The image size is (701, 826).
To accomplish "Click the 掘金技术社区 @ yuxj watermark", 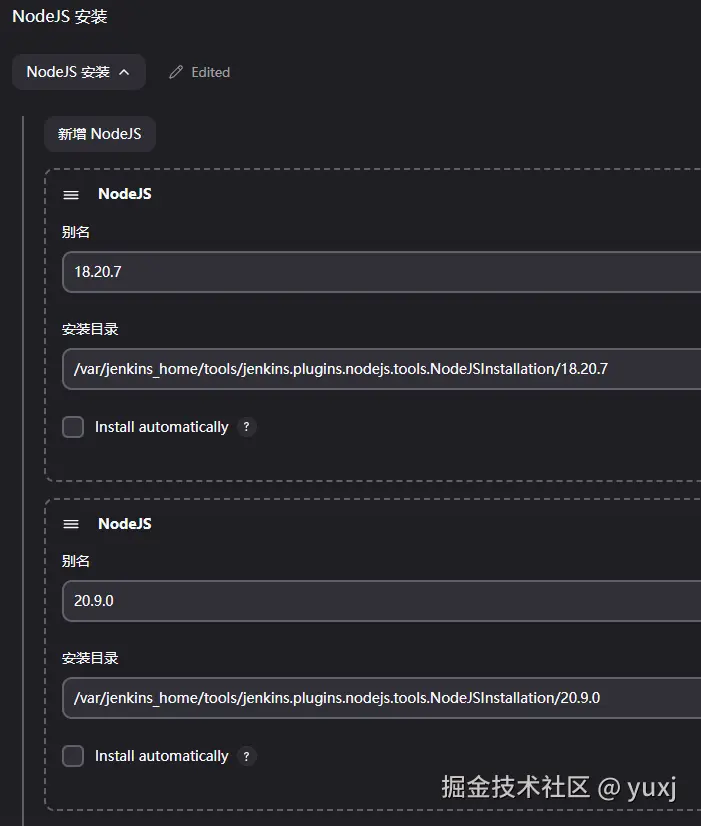I will point(559,788).
